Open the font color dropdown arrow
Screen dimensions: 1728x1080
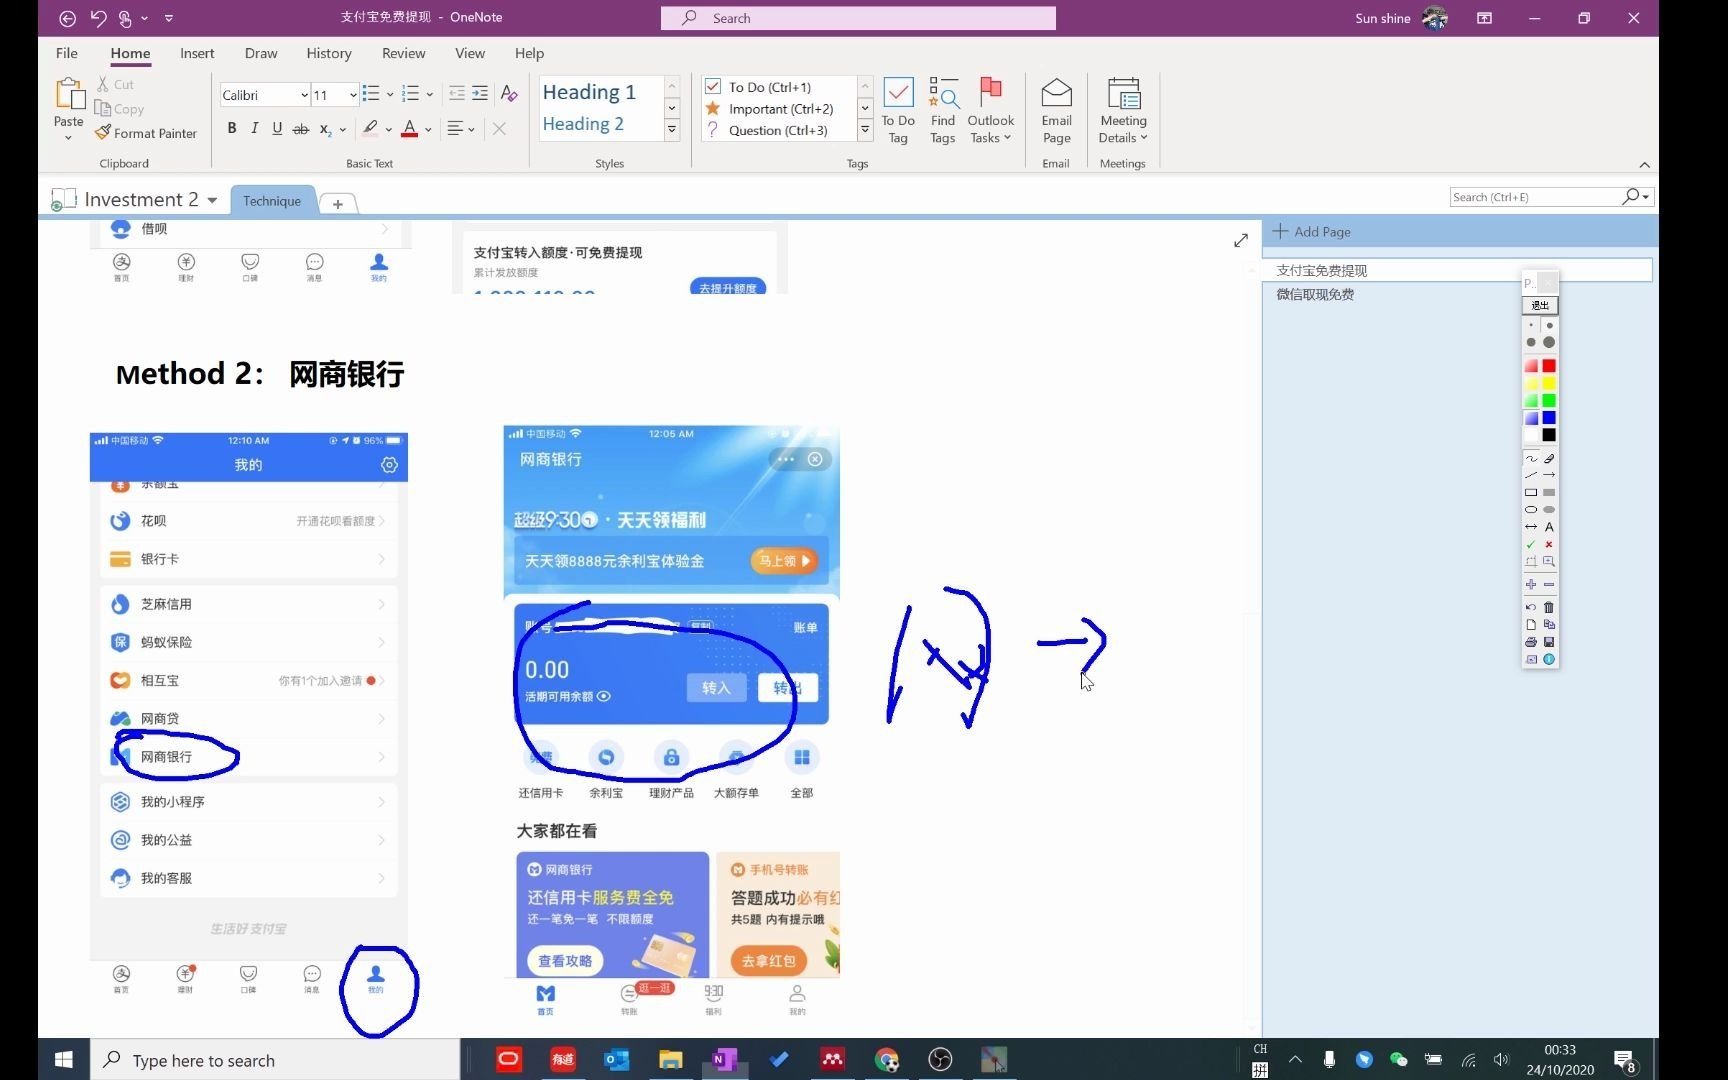(x=428, y=129)
